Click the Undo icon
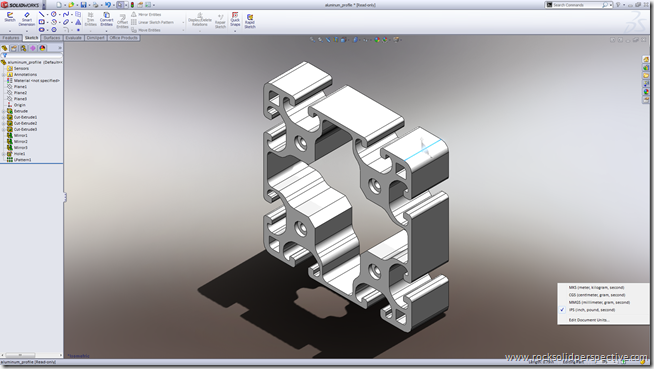This screenshot has height=369, width=654. click(x=108, y=5)
